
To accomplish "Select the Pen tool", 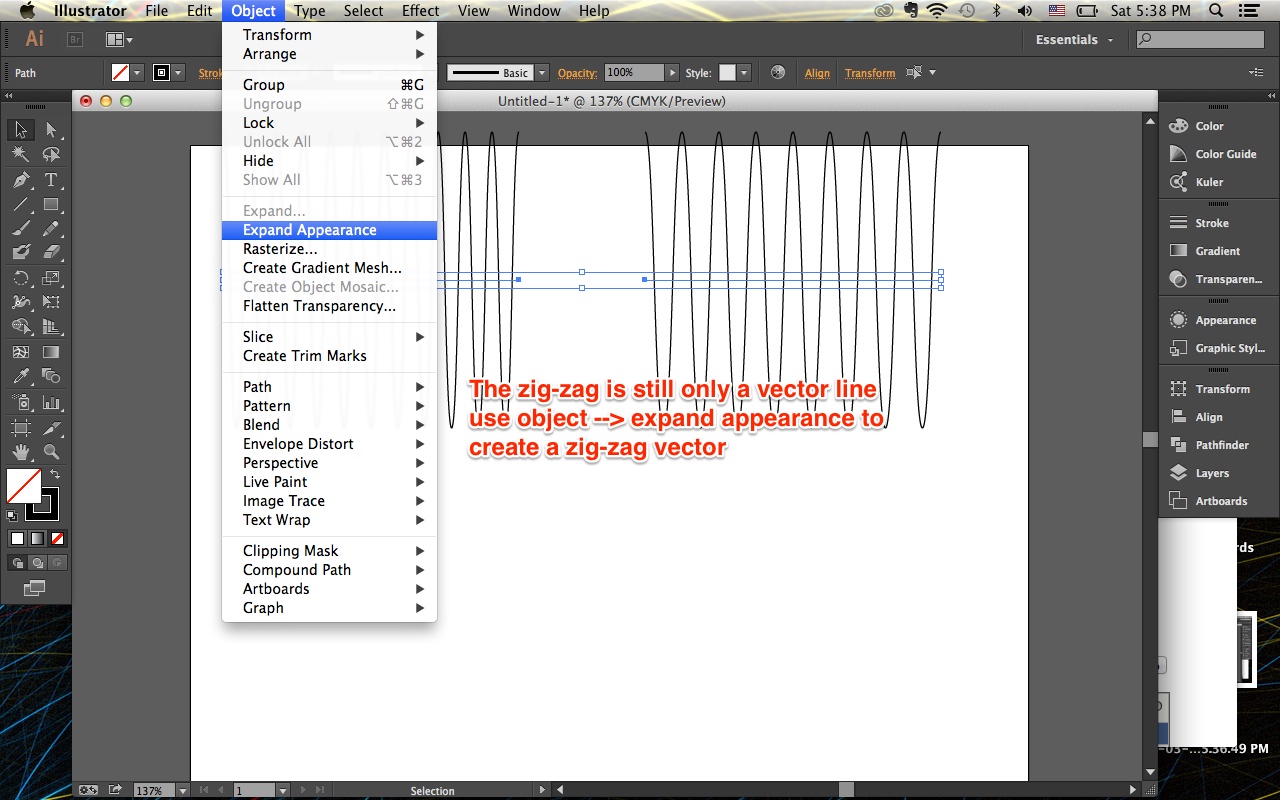I will click(x=20, y=180).
